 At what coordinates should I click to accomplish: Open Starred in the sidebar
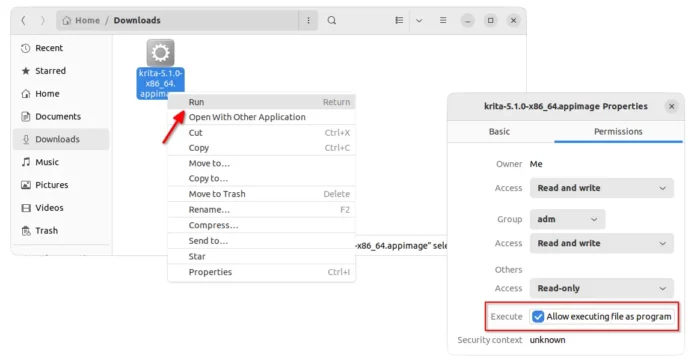61,71
